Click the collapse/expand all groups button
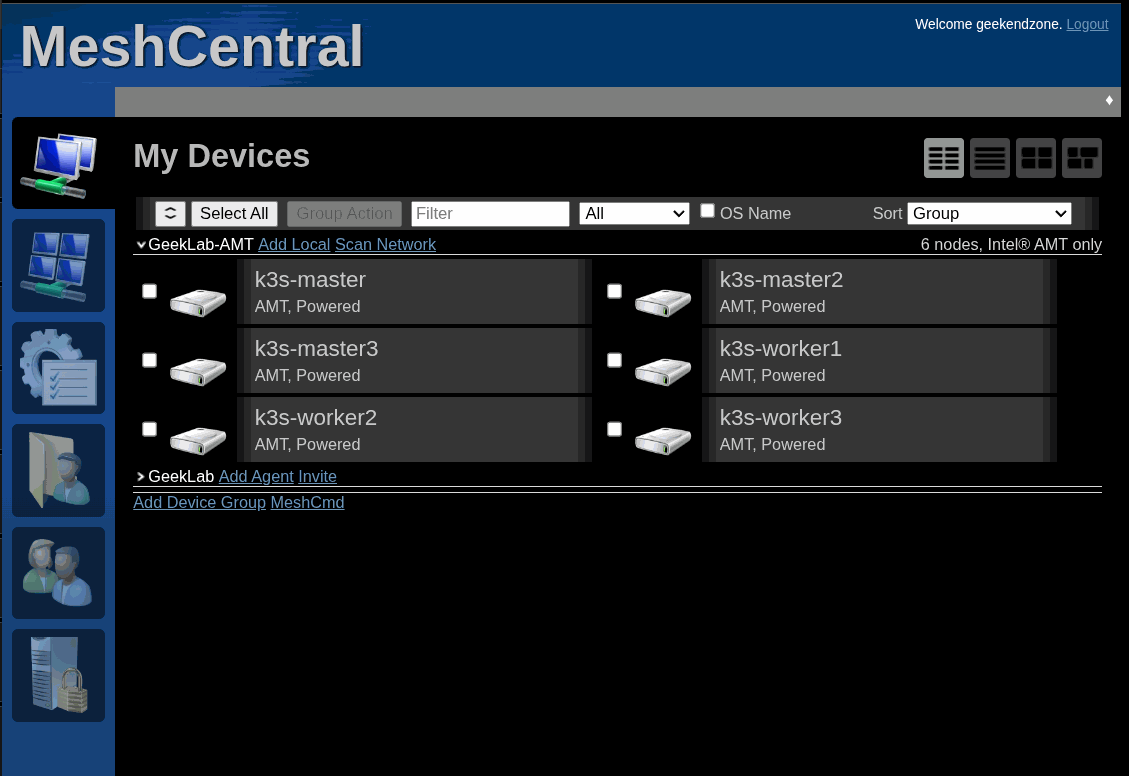 (171, 213)
